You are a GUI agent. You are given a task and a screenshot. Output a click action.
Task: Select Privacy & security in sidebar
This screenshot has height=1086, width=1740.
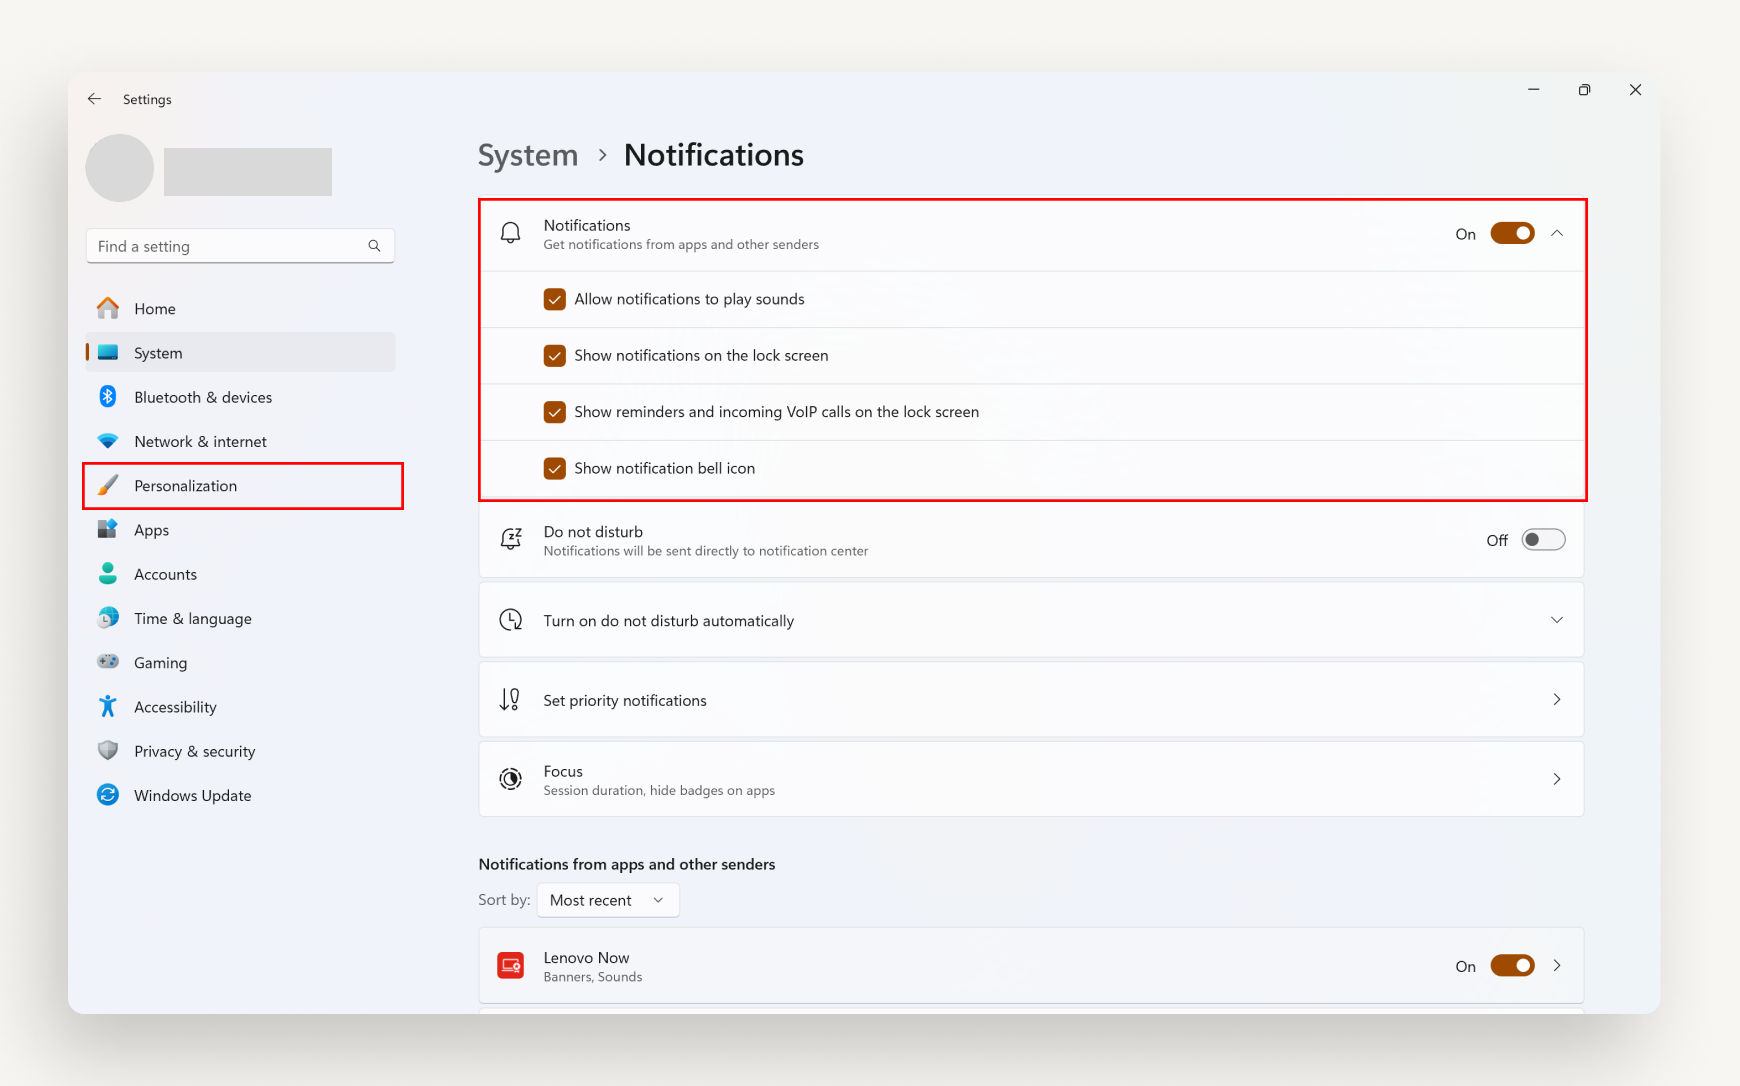(x=107, y=751)
